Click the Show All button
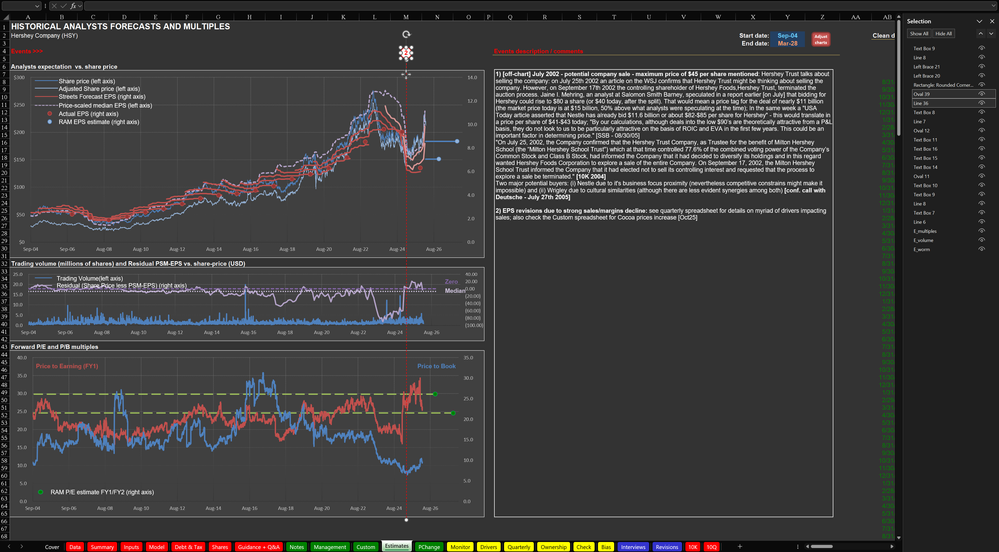The image size is (999, 552). click(x=919, y=34)
